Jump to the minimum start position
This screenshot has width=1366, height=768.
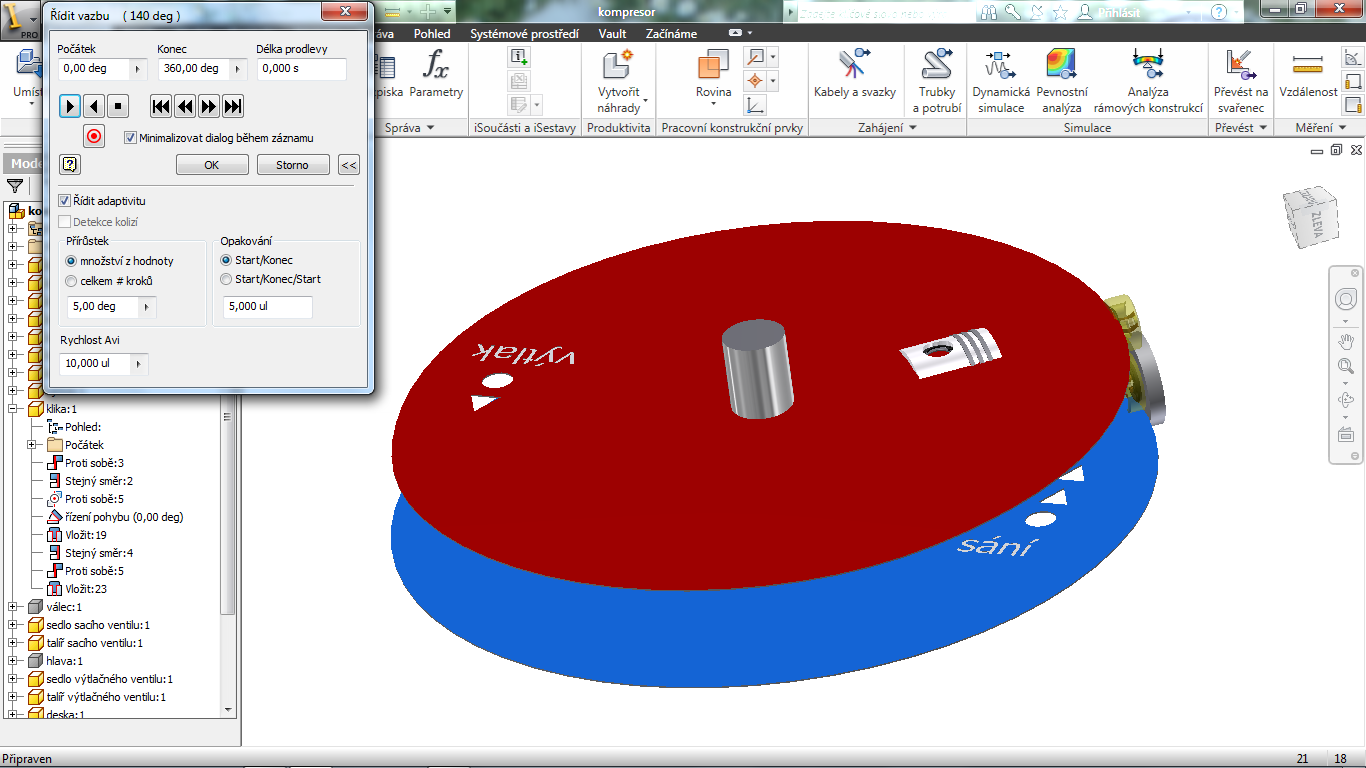[x=161, y=106]
